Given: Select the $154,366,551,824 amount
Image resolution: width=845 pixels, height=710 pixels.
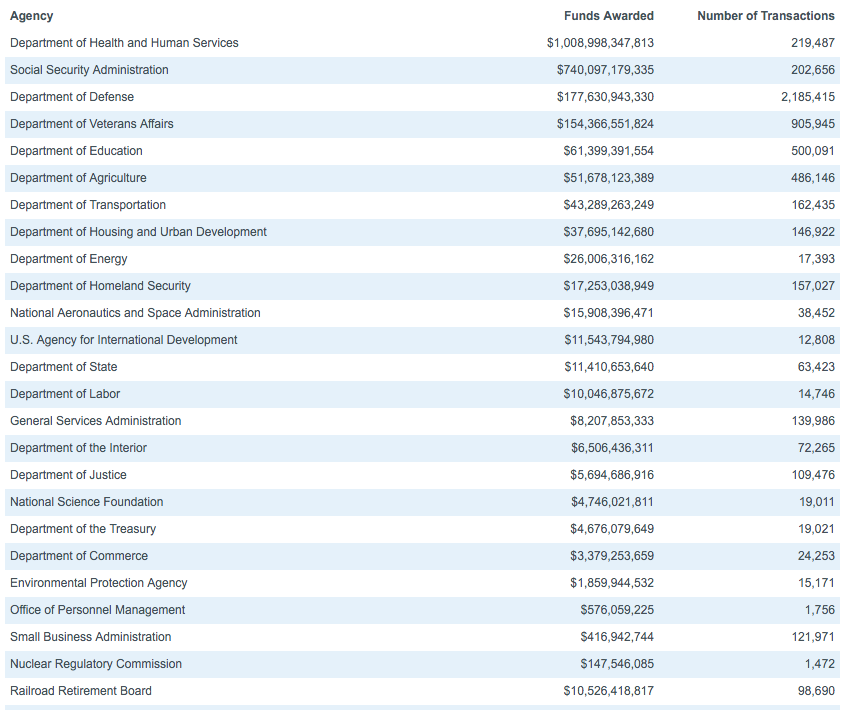Looking at the screenshot, I should pos(605,124).
